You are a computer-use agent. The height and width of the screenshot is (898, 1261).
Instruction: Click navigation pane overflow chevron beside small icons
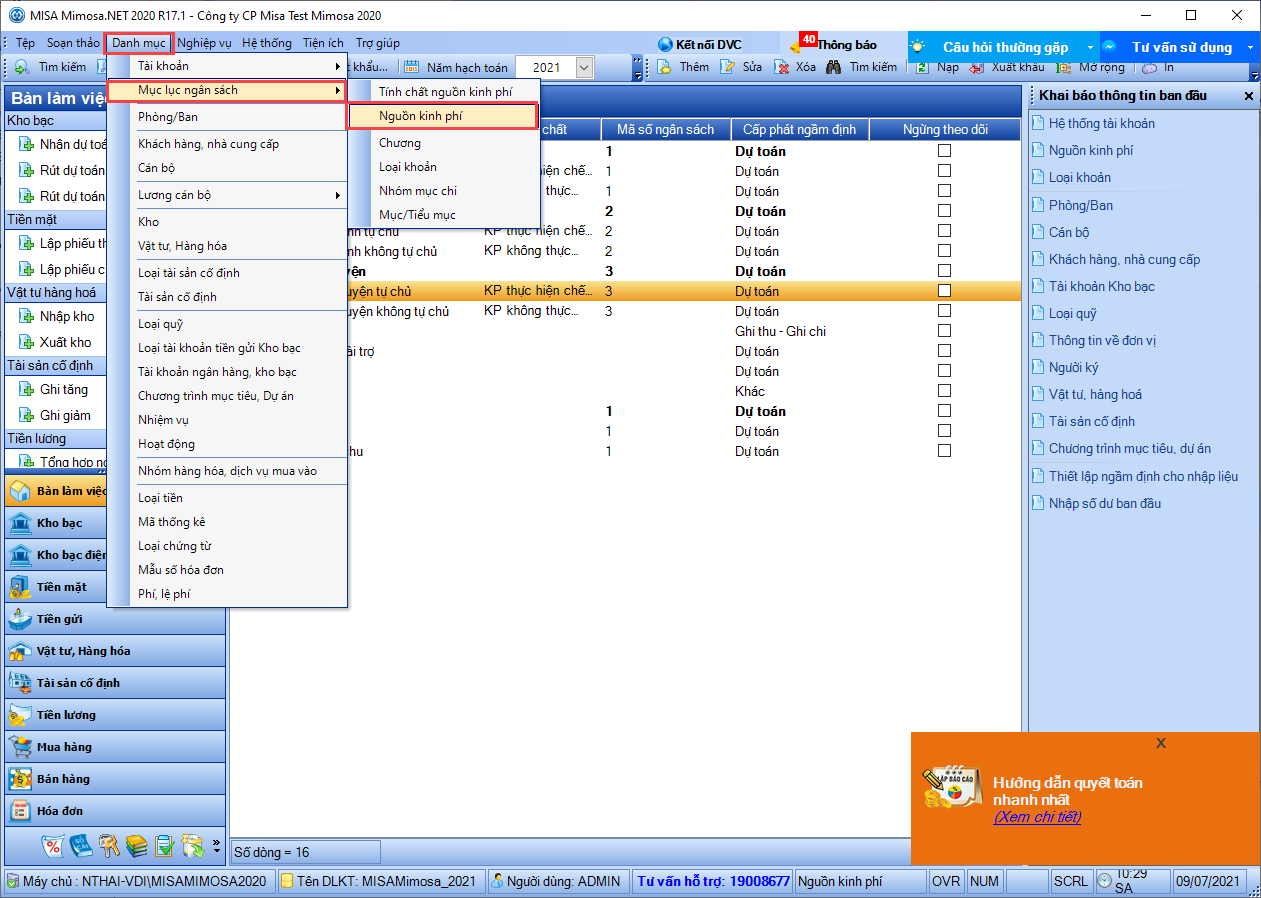click(x=217, y=846)
